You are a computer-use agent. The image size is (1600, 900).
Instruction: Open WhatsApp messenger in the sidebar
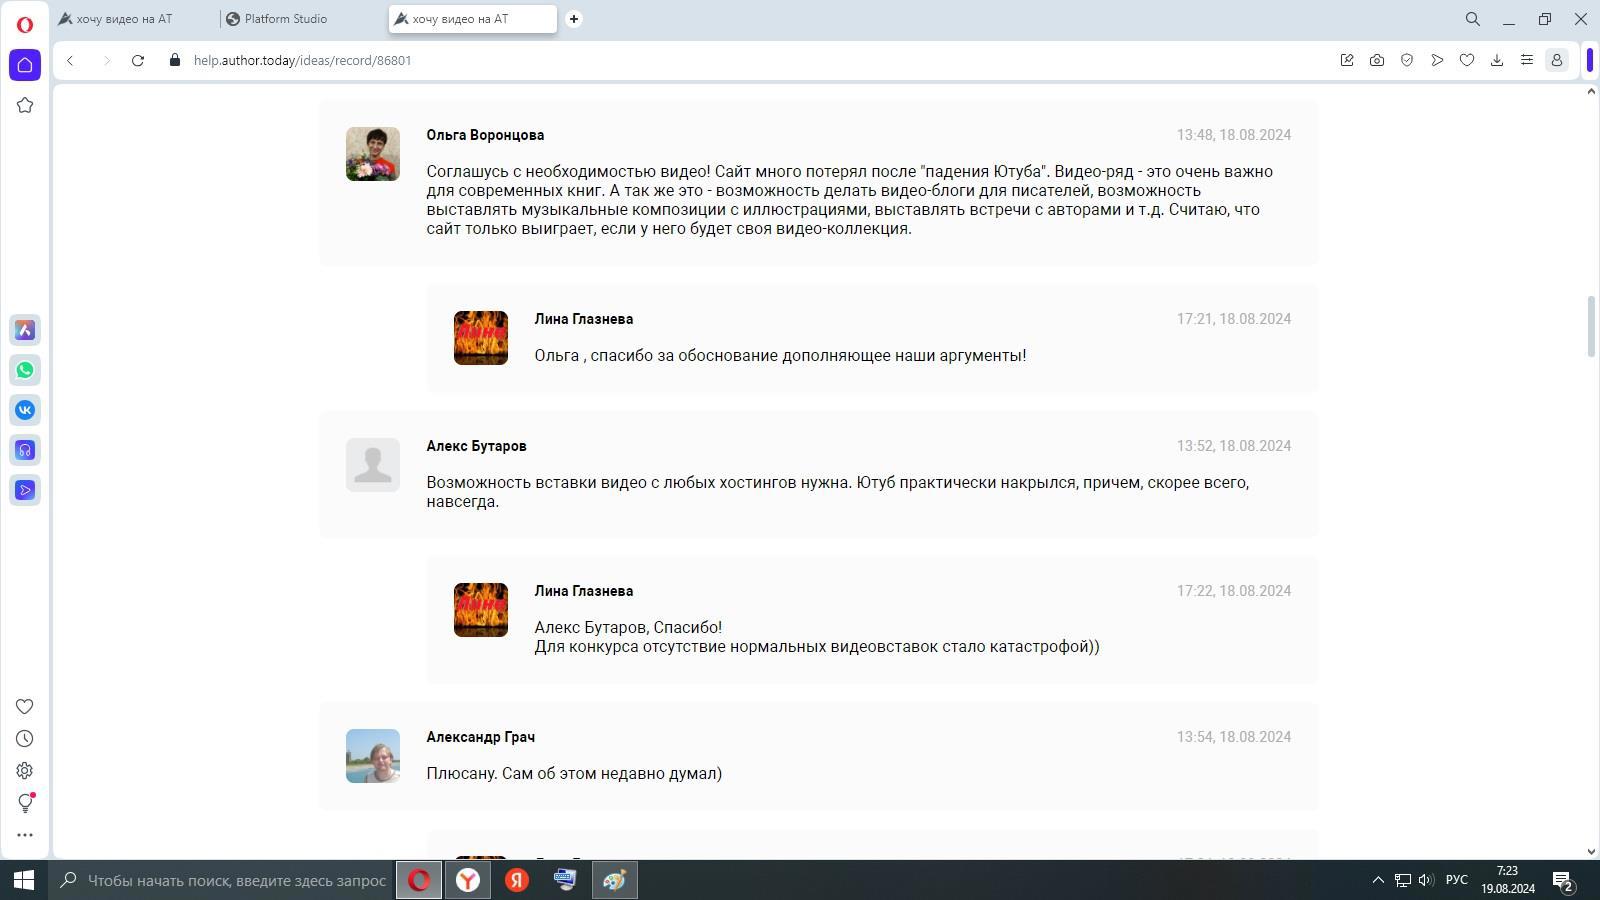pyautogui.click(x=25, y=370)
